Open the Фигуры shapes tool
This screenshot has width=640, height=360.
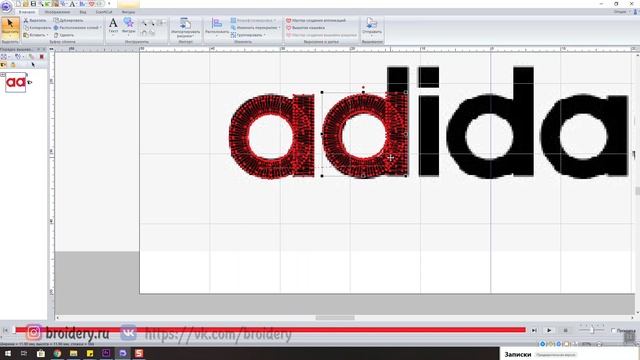[129, 25]
